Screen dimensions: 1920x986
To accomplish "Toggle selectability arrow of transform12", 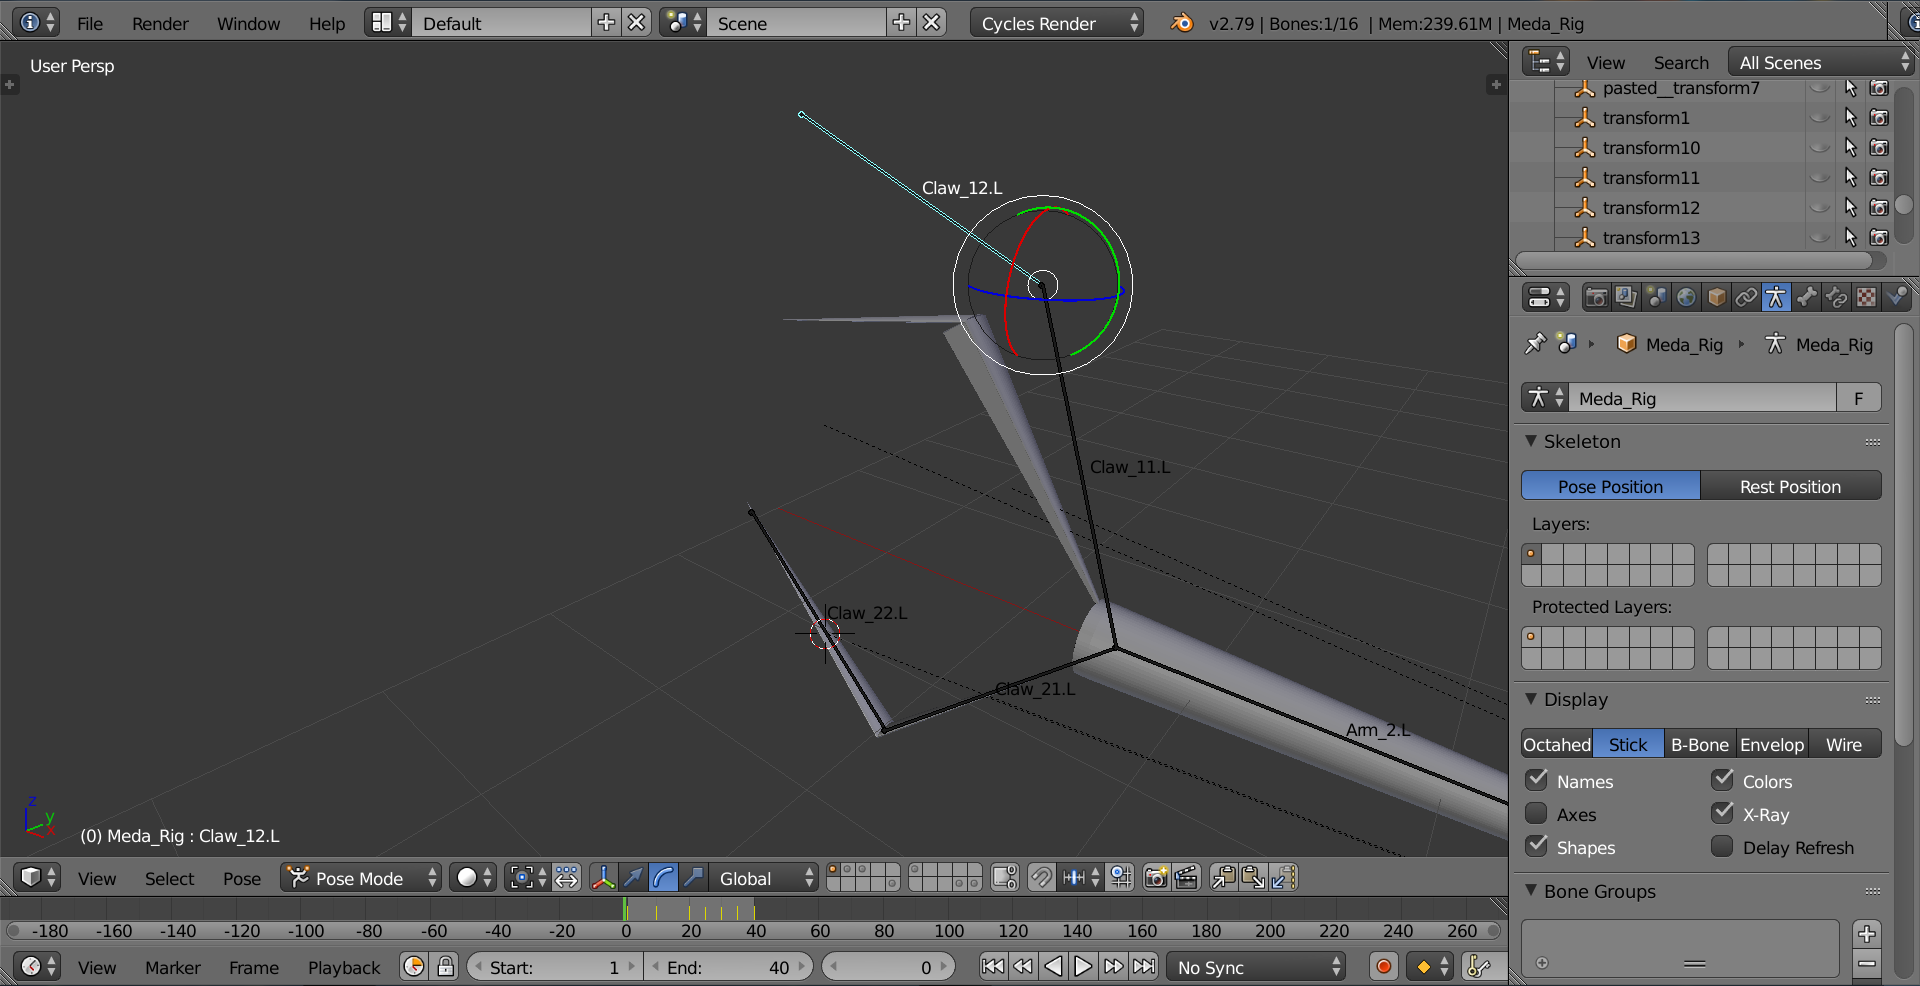I will coord(1850,208).
